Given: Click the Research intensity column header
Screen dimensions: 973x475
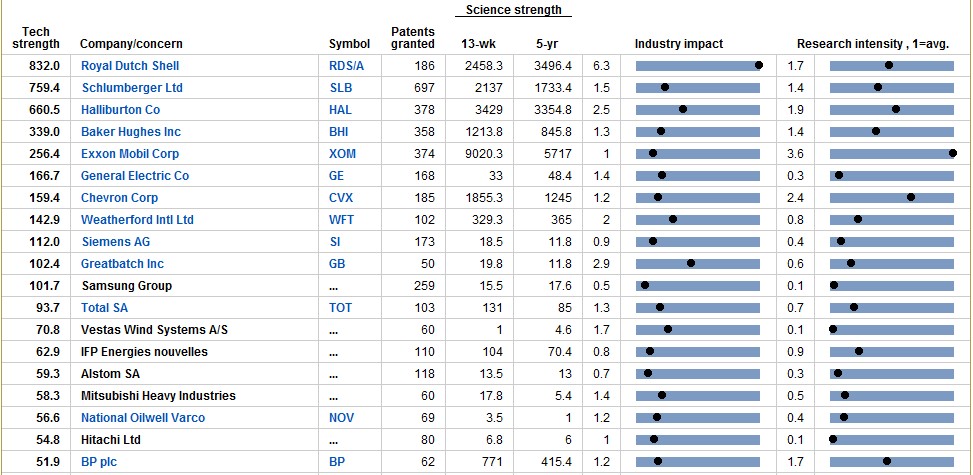Looking at the screenshot, I should click(872, 44).
